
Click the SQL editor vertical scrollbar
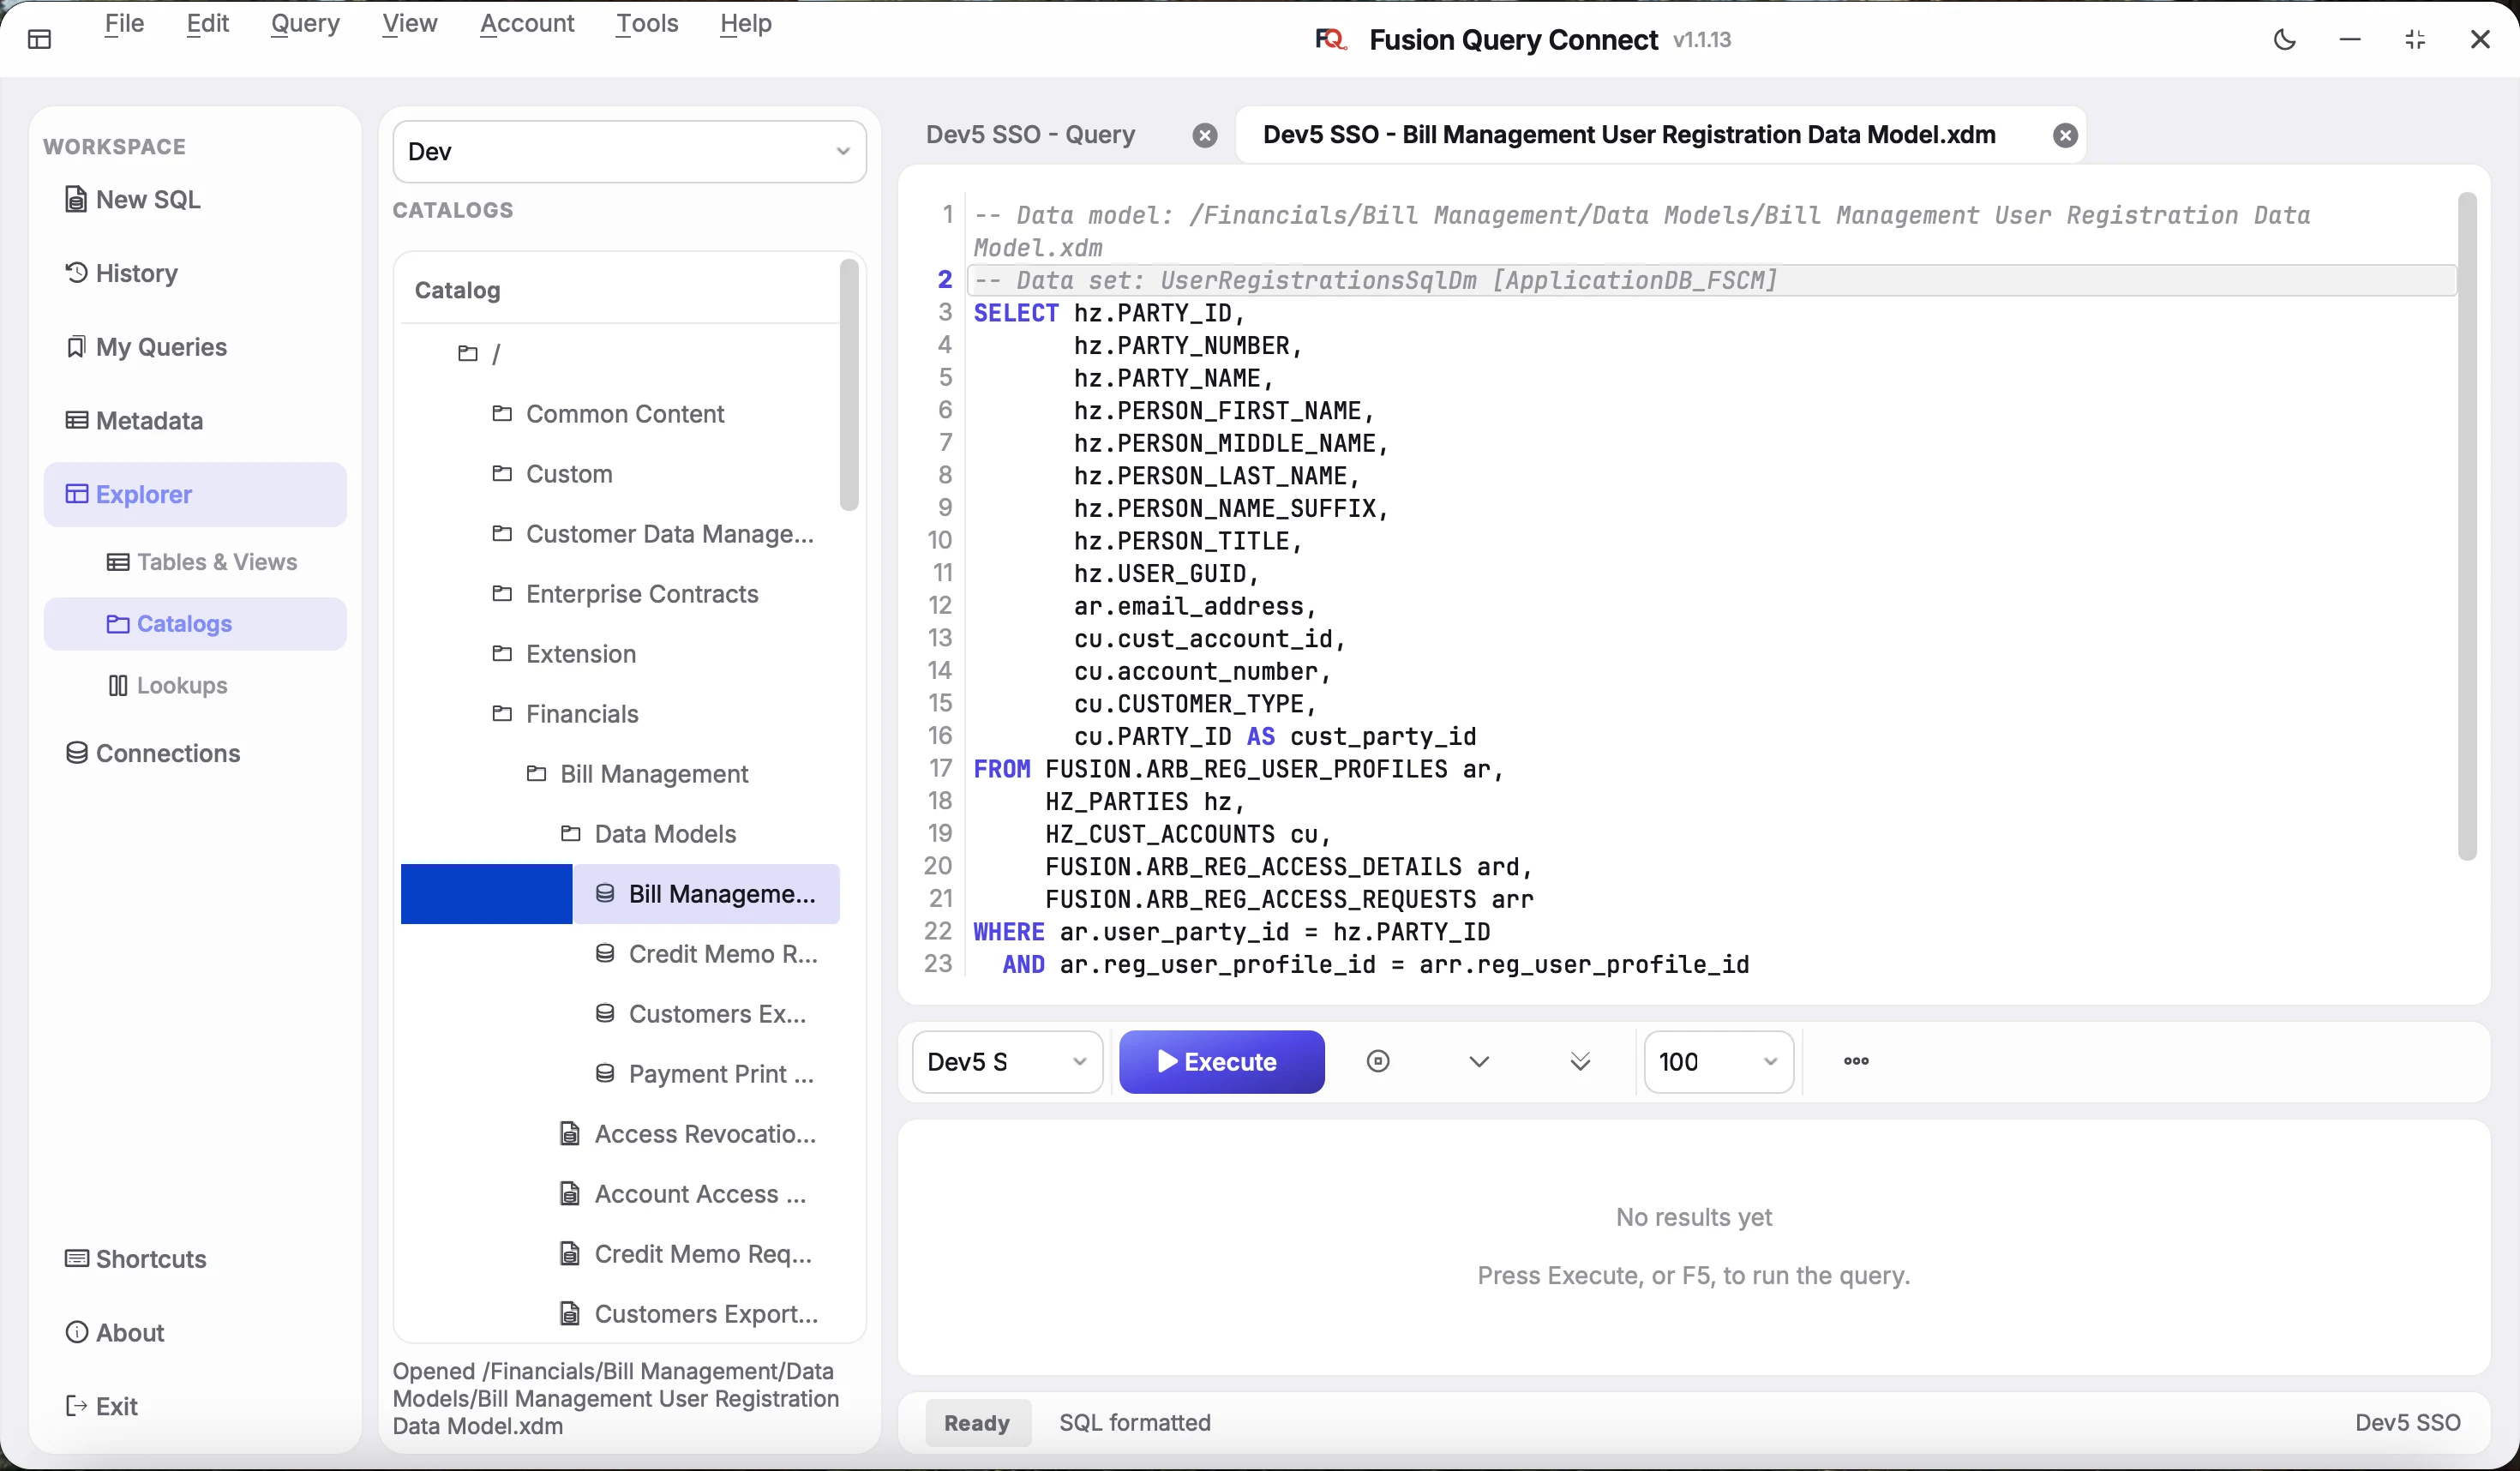[x=2466, y=527]
